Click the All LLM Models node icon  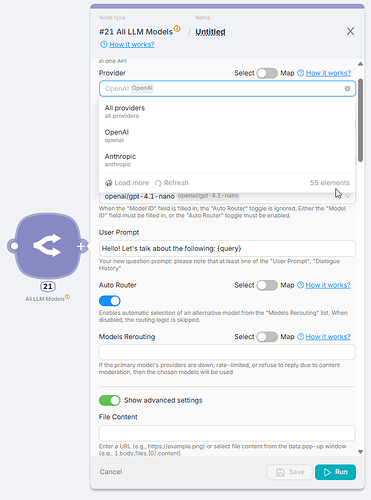point(48,246)
